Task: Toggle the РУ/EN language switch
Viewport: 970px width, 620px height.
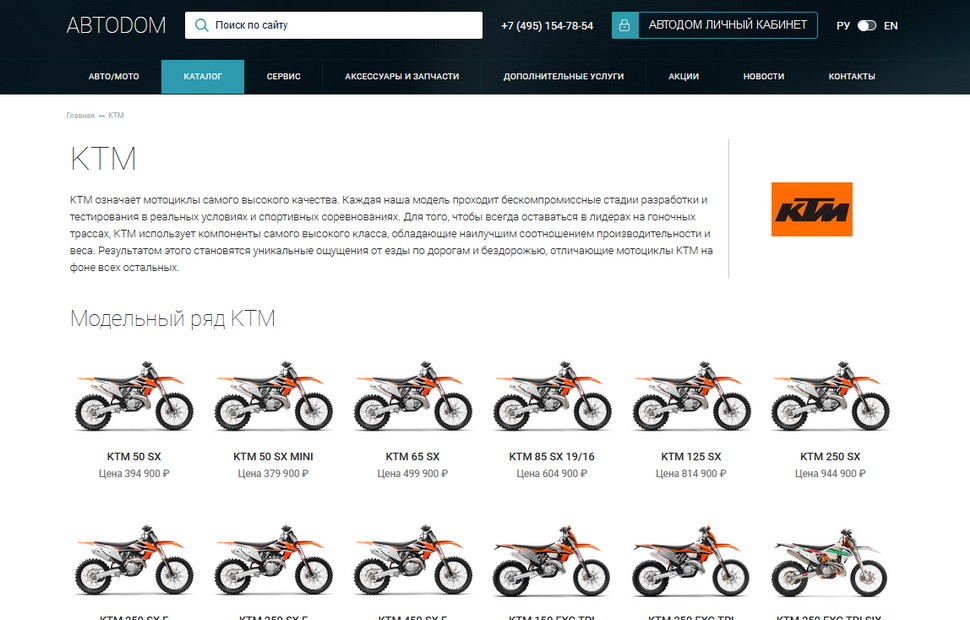Action: [x=867, y=25]
